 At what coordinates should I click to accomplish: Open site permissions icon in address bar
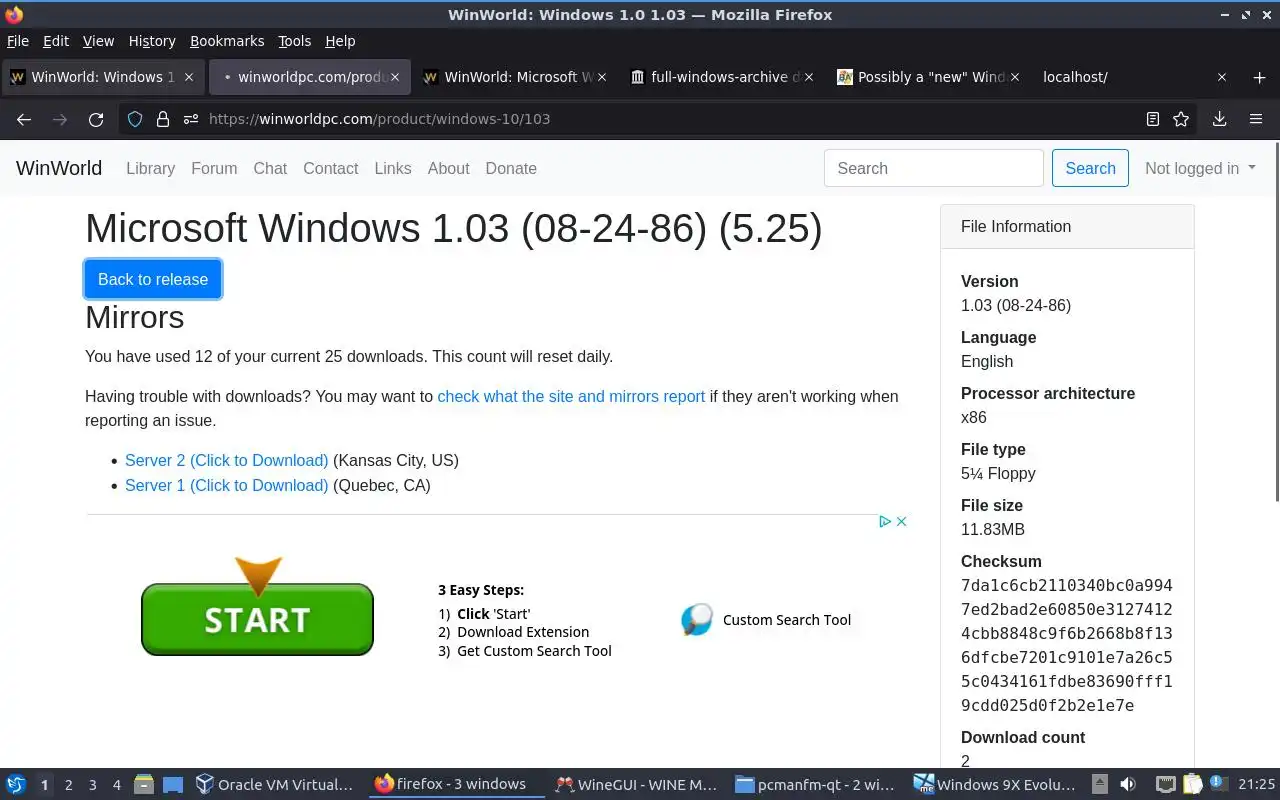point(190,119)
